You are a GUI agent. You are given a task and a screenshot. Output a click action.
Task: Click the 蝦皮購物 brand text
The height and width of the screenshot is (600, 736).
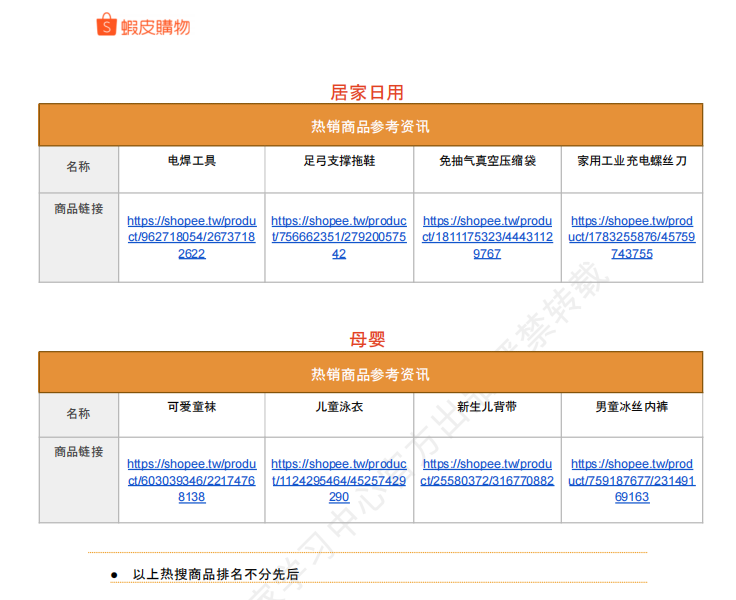(155, 27)
